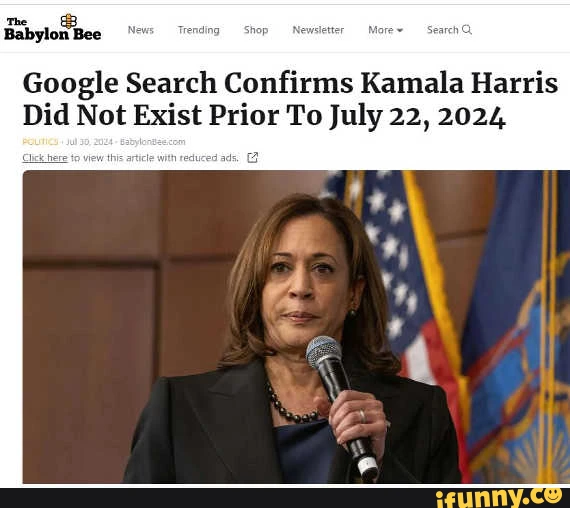The width and height of the screenshot is (570, 508).
Task: Open the article's main photo
Action: click(296, 327)
